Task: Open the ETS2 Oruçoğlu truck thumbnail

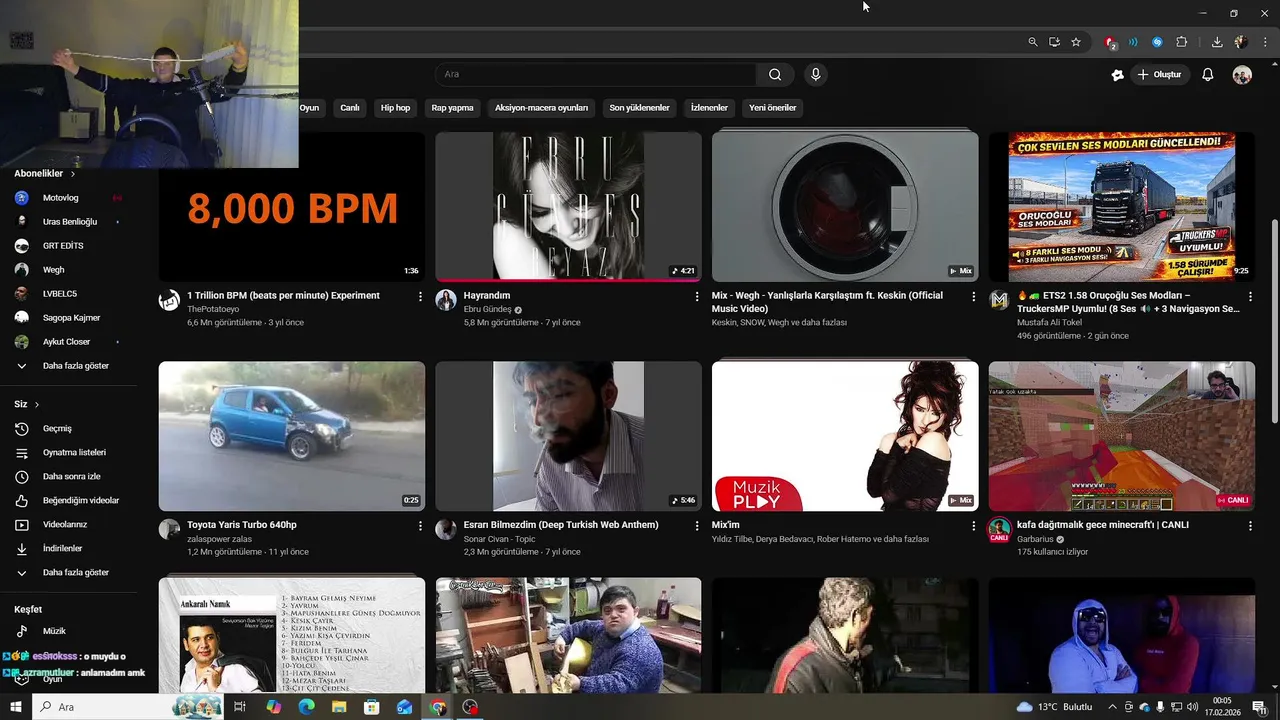Action: coord(1122,207)
